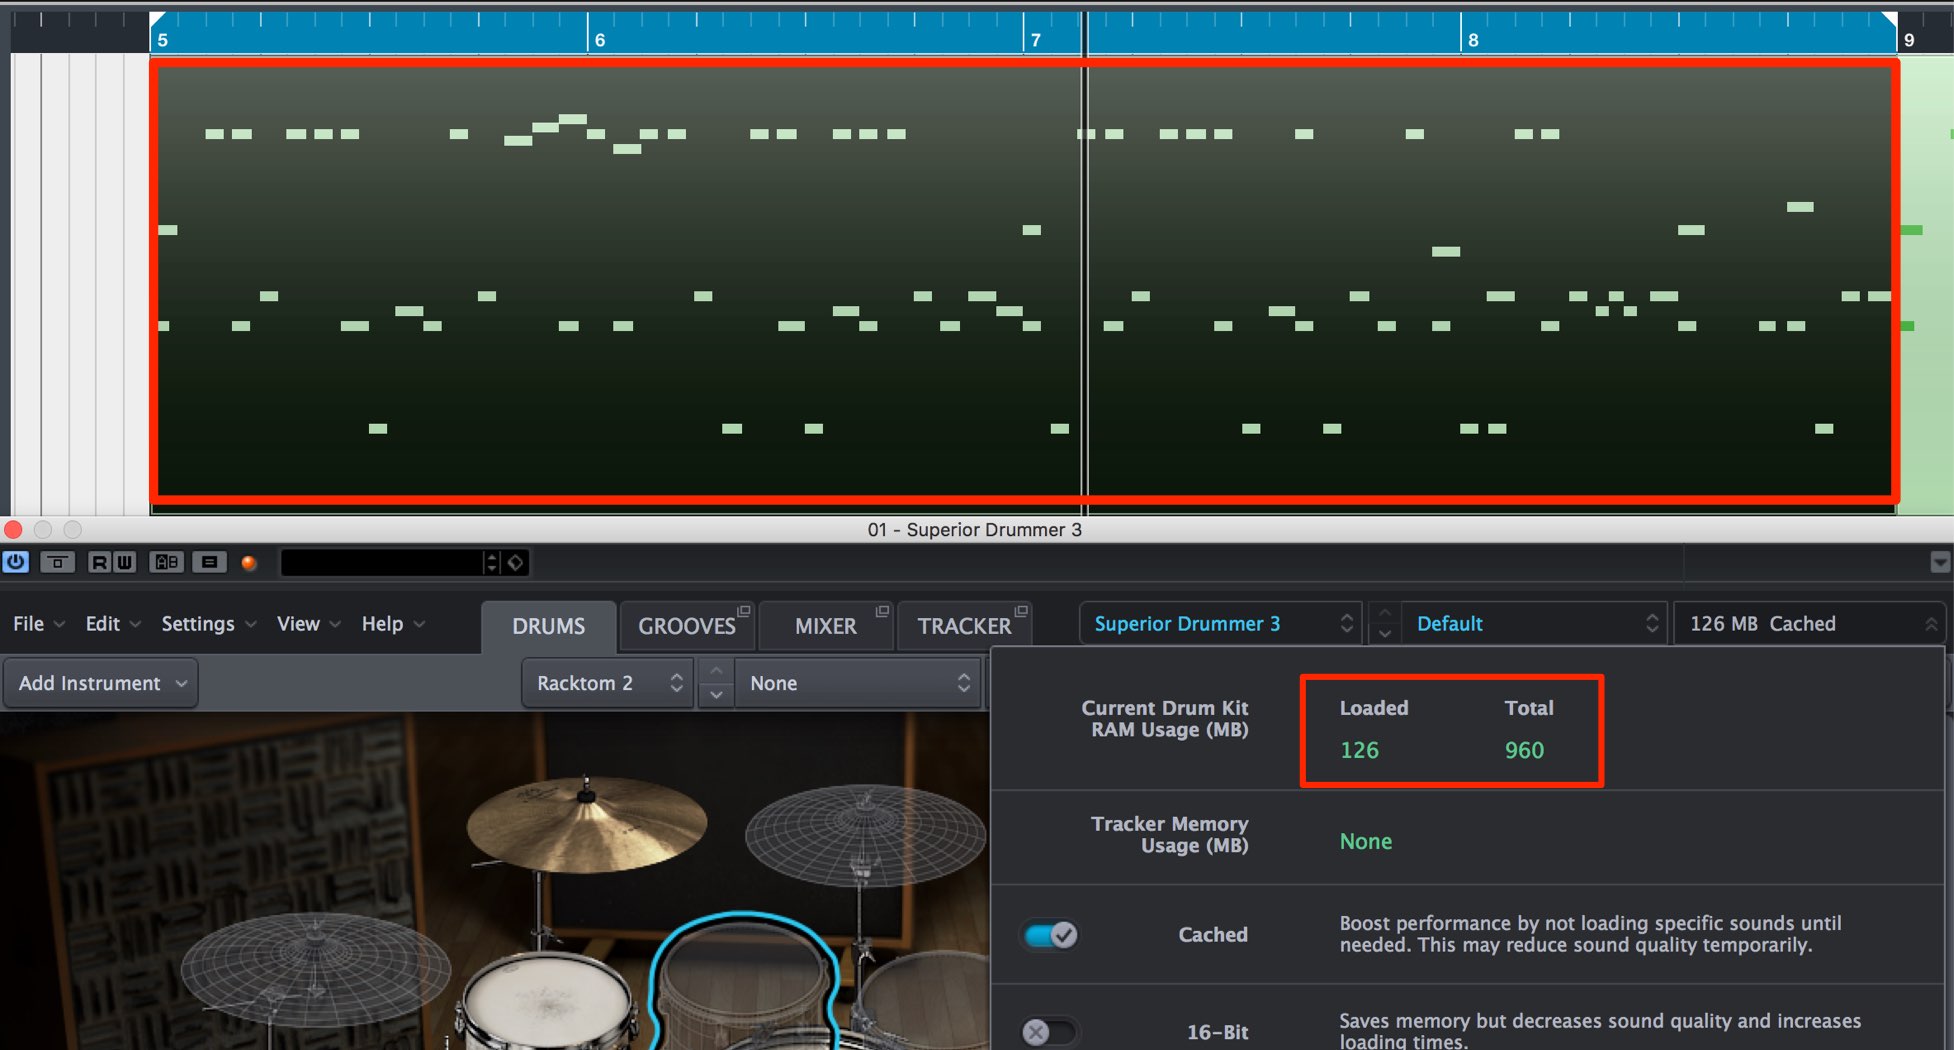Disable the Cached toggle switch
This screenshot has width=1954, height=1050.
(x=1050, y=935)
